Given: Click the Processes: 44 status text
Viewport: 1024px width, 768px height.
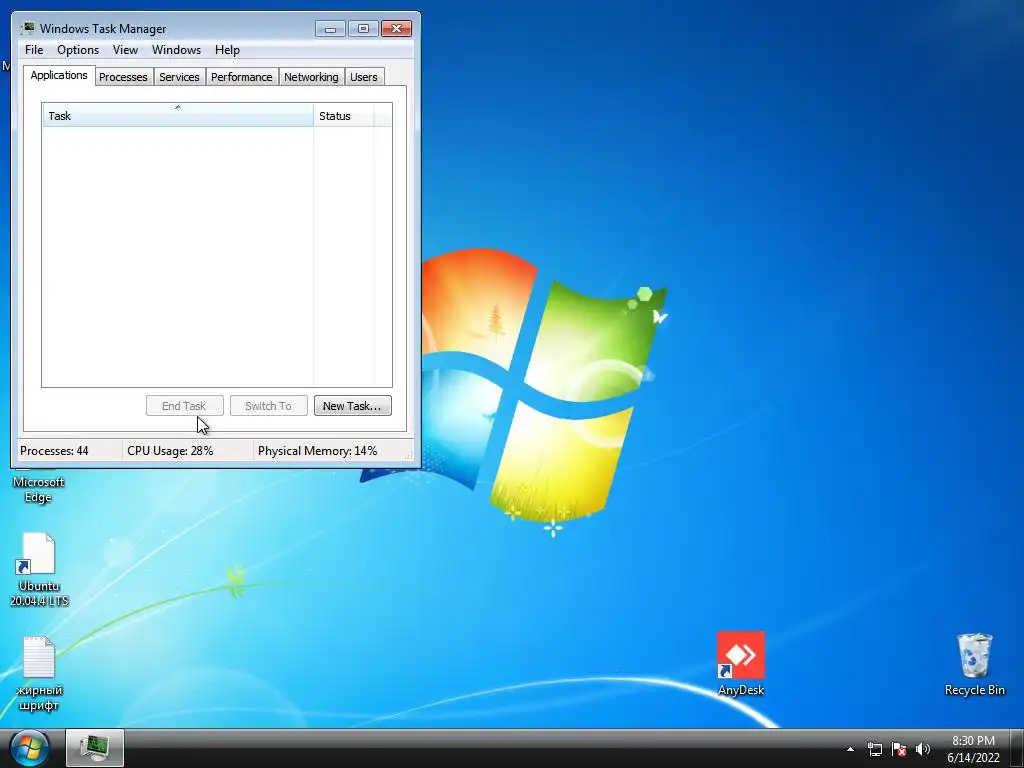Looking at the screenshot, I should 54,451.
